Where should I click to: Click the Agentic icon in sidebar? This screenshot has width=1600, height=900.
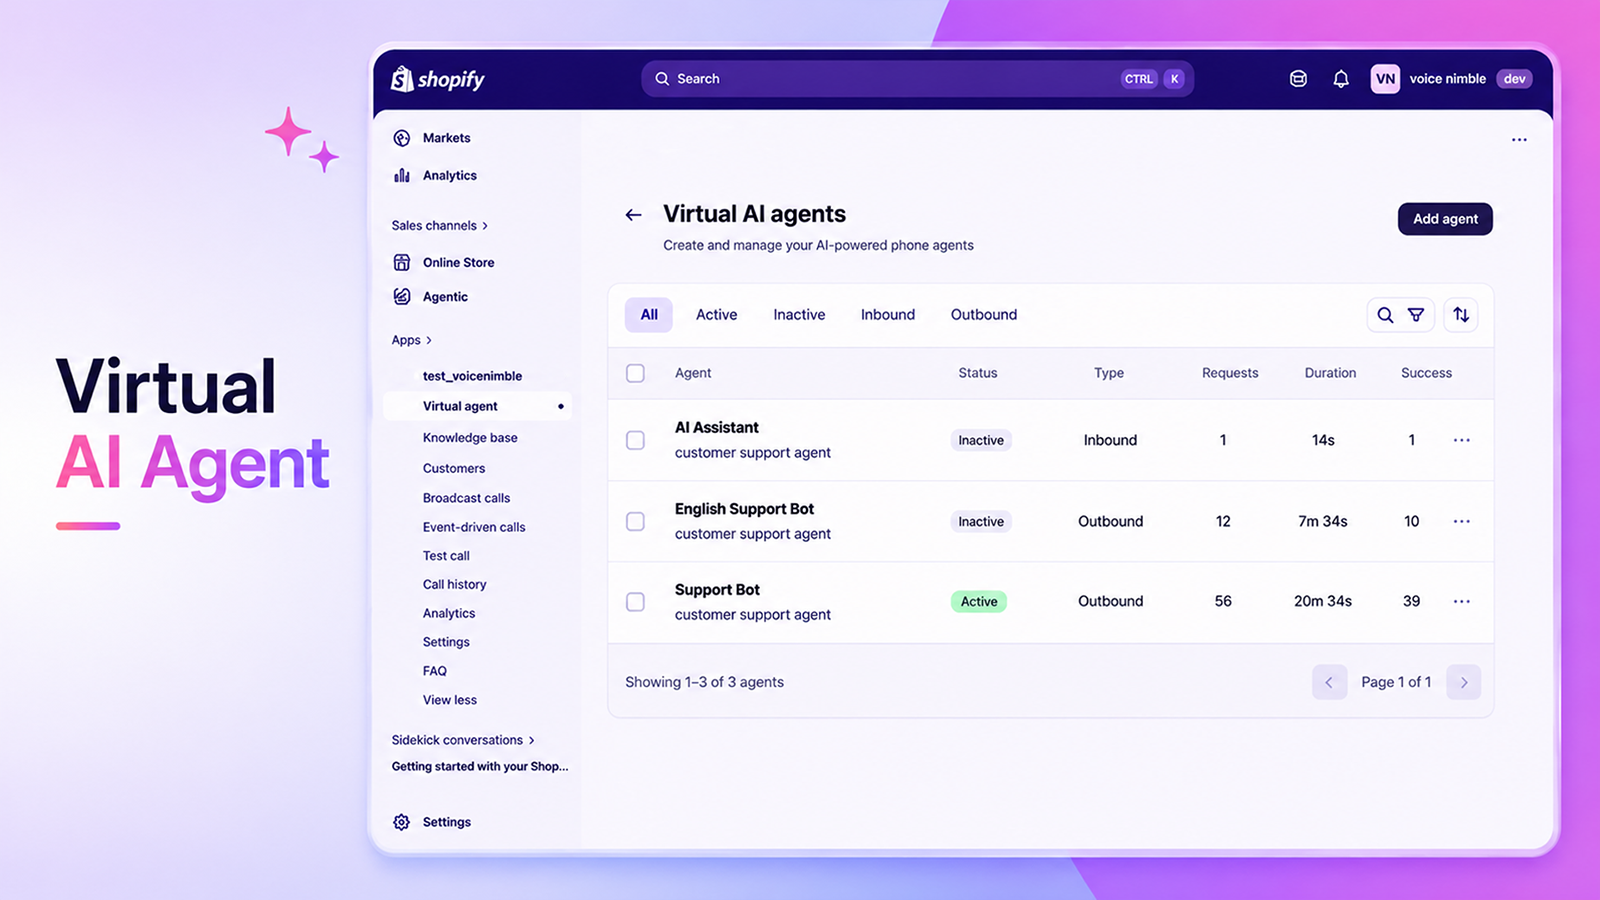click(402, 297)
